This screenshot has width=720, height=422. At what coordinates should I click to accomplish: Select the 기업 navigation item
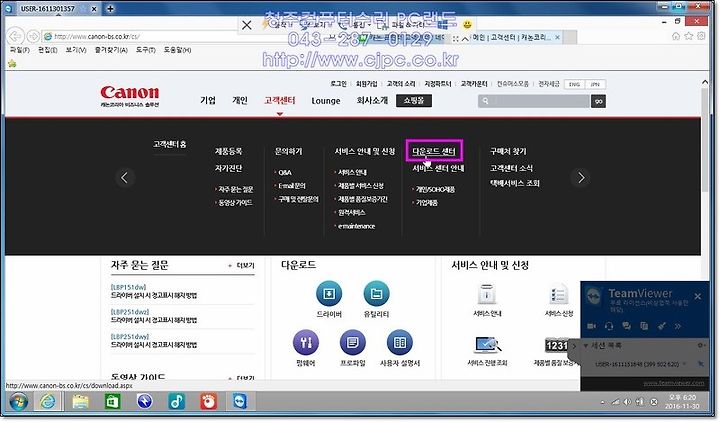[x=208, y=100]
